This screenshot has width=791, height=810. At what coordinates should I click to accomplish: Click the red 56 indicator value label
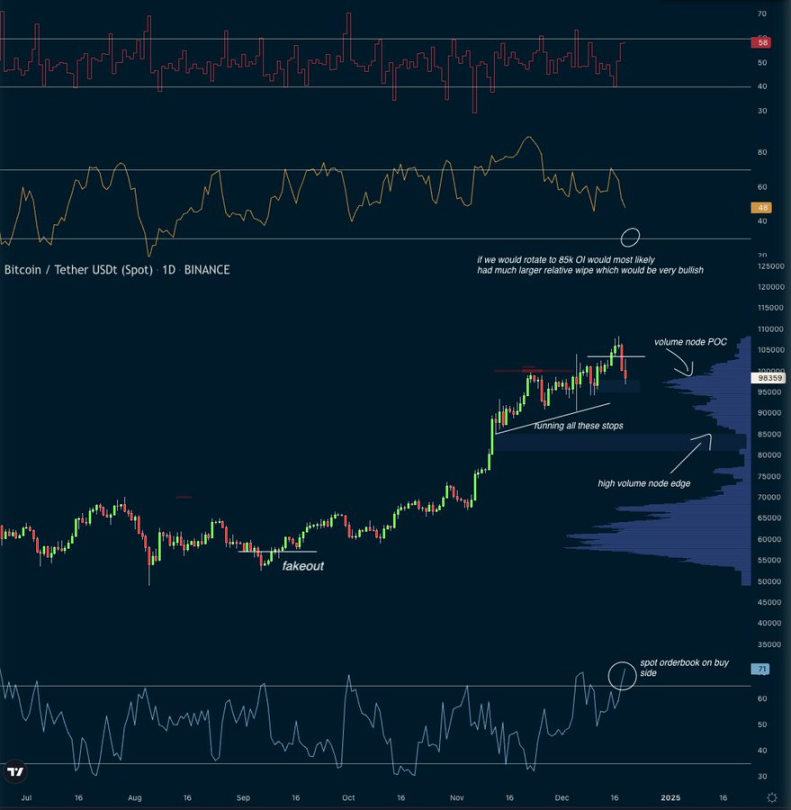(761, 42)
